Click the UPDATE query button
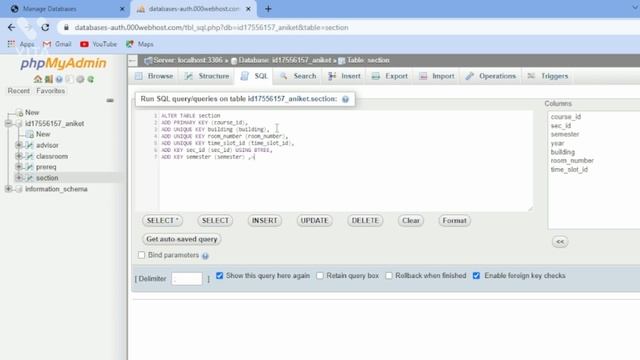This screenshot has width=640, height=360. click(x=314, y=220)
